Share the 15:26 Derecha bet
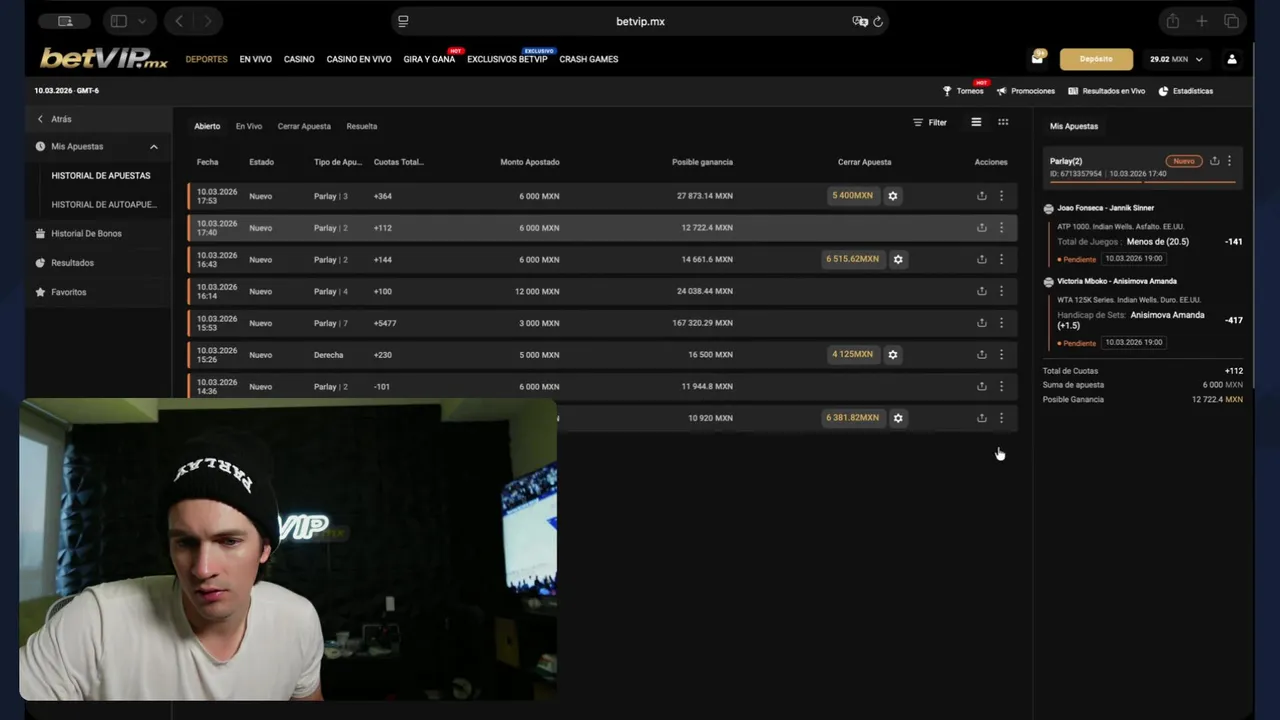Image resolution: width=1280 pixels, height=720 pixels. pyautogui.click(x=982, y=354)
